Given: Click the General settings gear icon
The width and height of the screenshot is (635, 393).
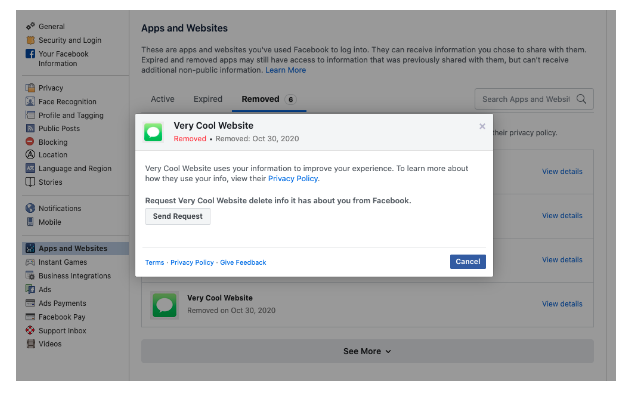Looking at the screenshot, I should pos(30,26).
